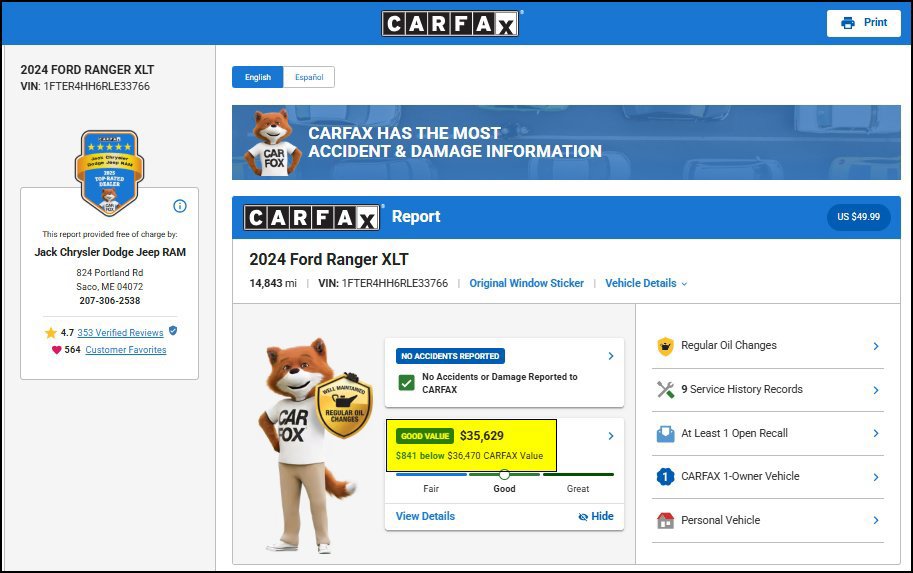Image resolution: width=913 pixels, height=573 pixels.
Task: Click the sidebar VIN 1FTER4HH6RLE33766
Action: tap(97, 86)
